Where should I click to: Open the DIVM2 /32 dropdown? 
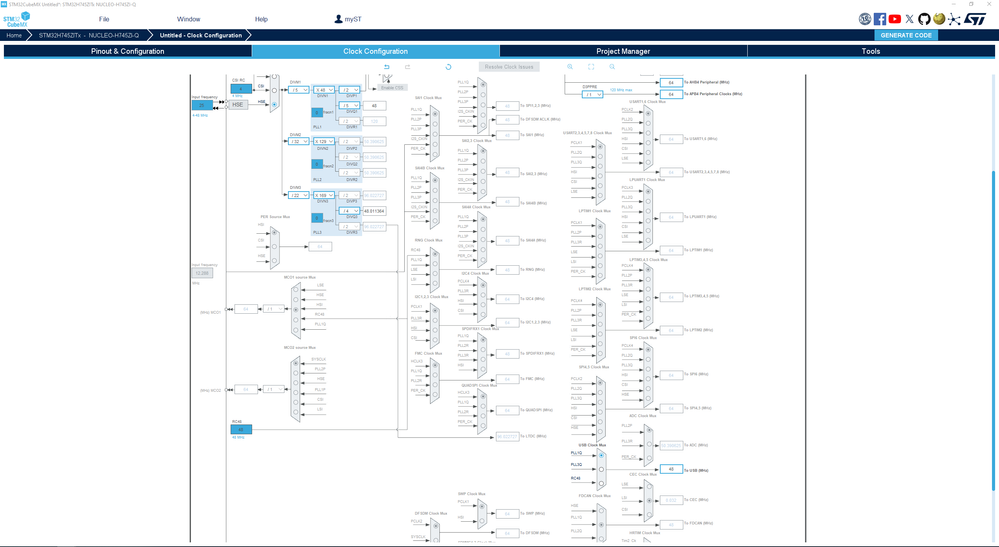coord(298,141)
